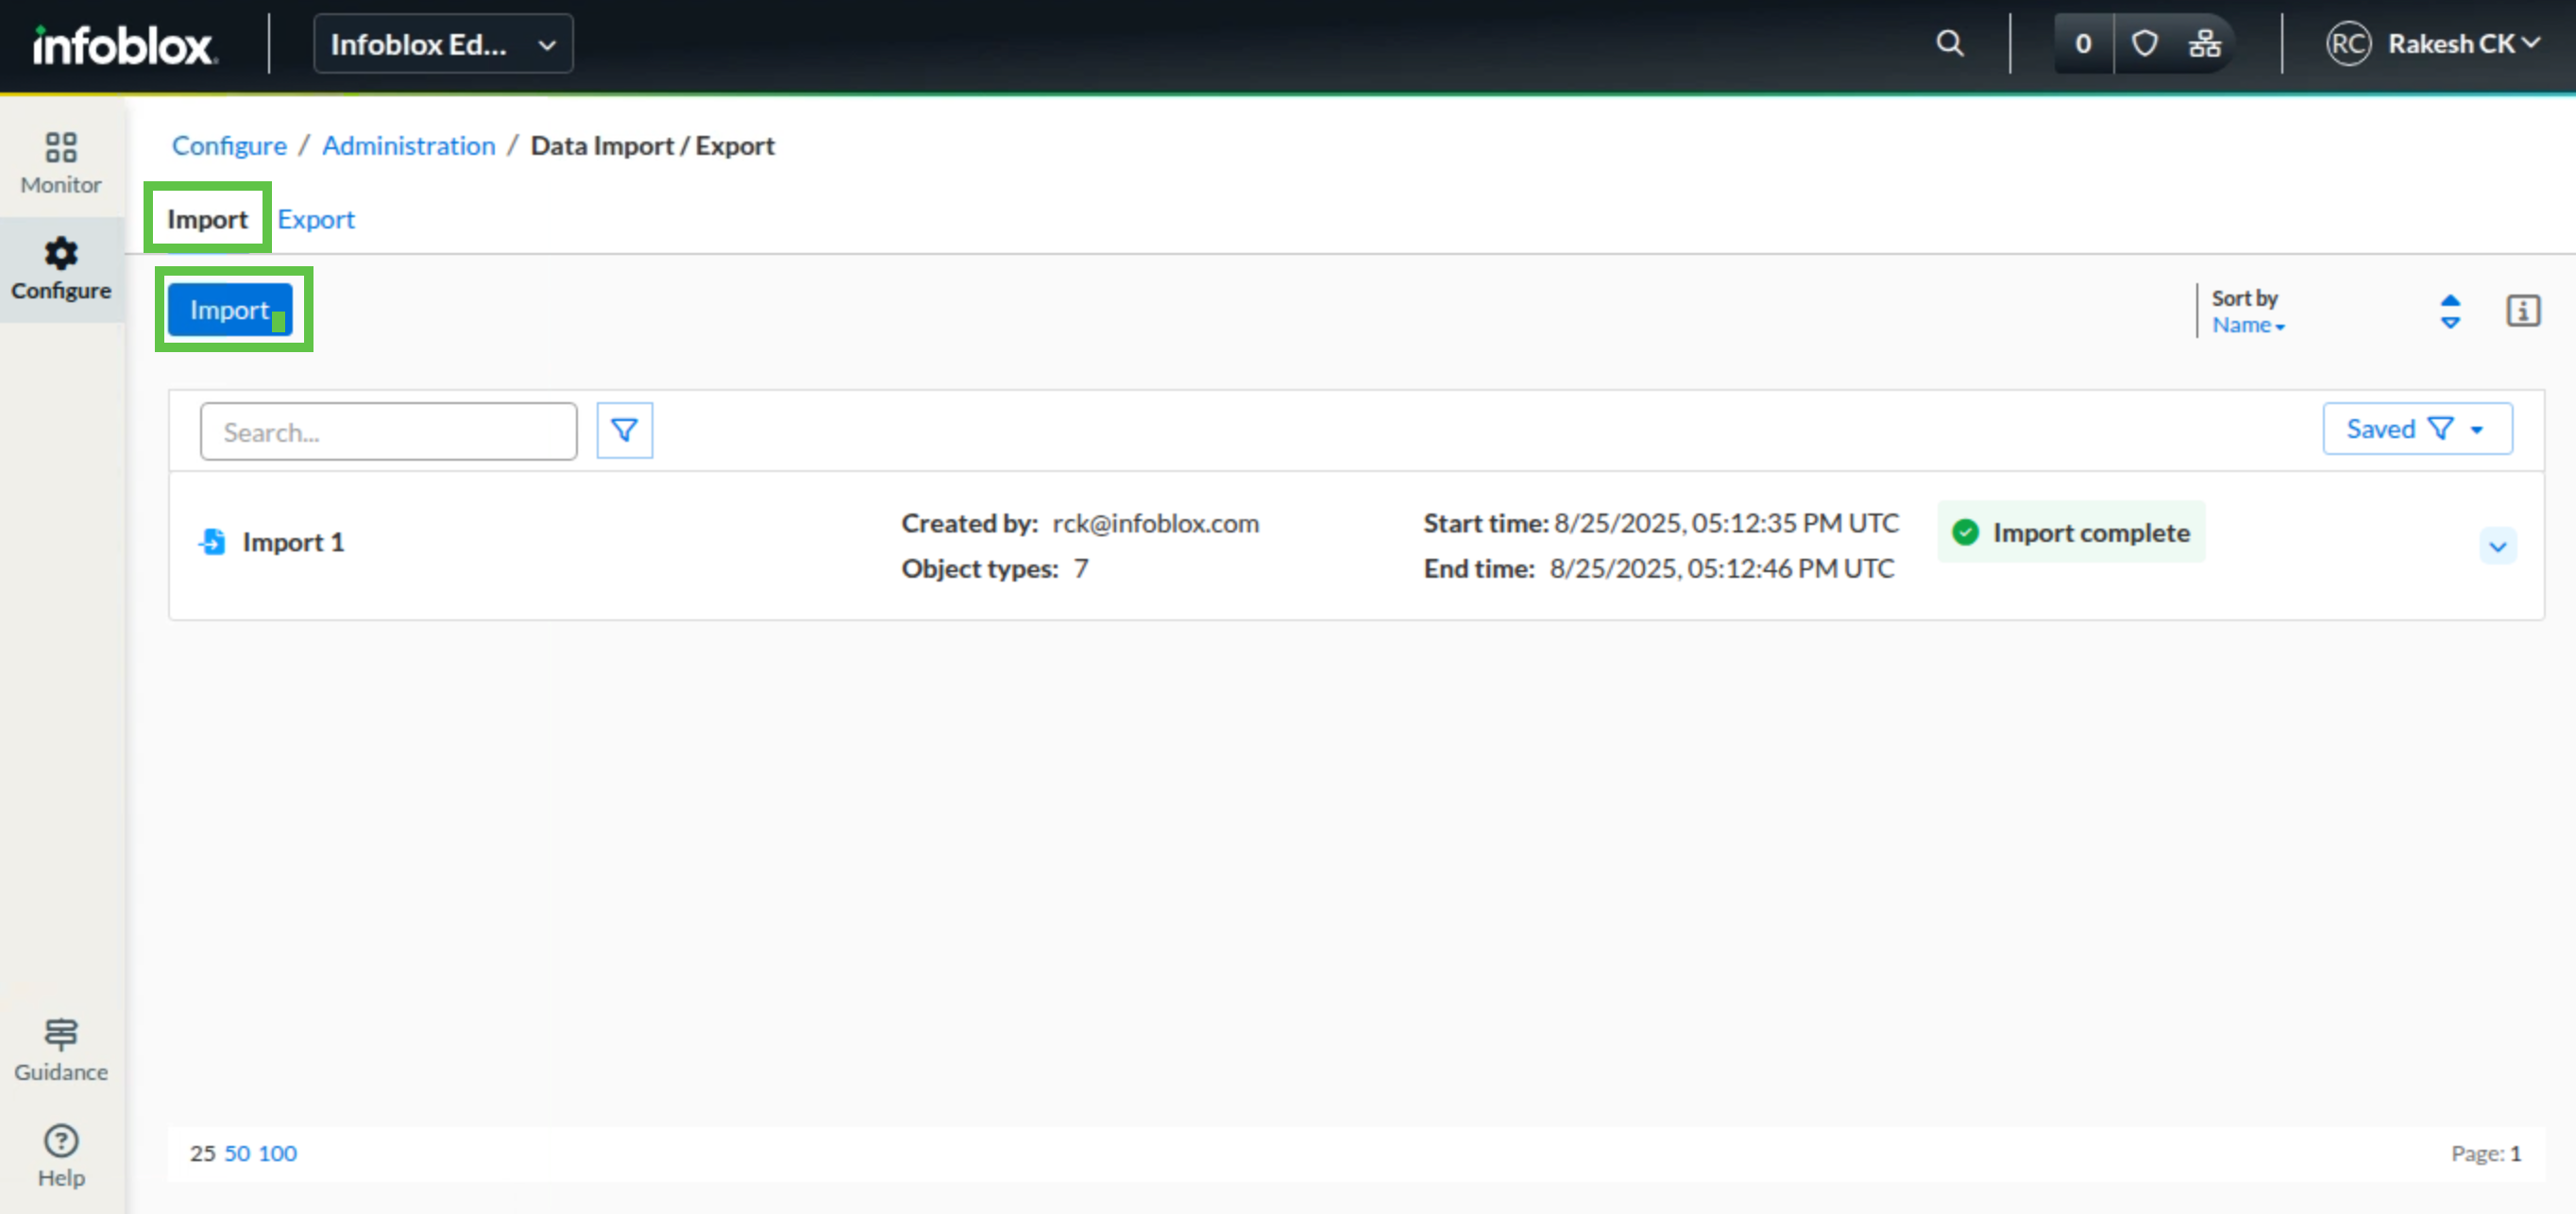
Task: Switch to the Export tab
Action: pyautogui.click(x=316, y=219)
